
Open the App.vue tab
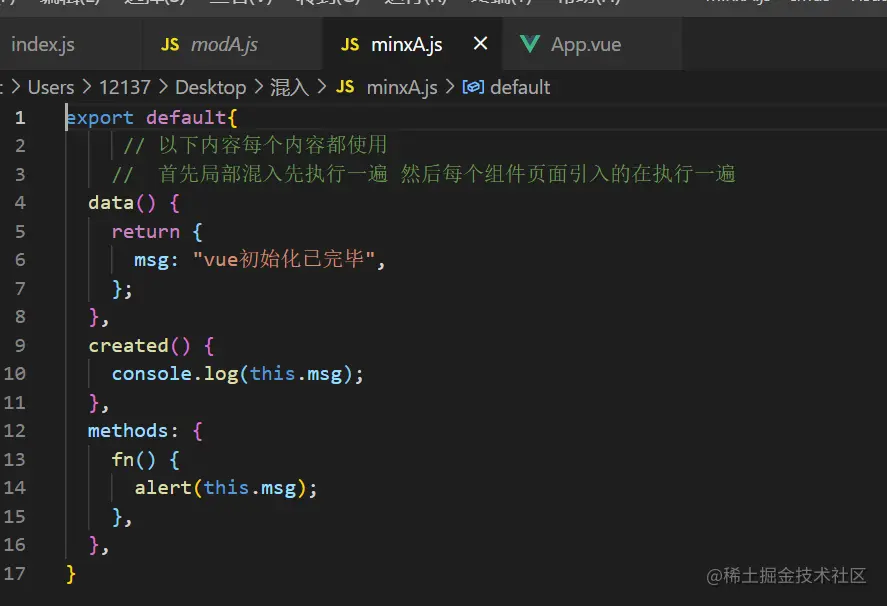592,44
